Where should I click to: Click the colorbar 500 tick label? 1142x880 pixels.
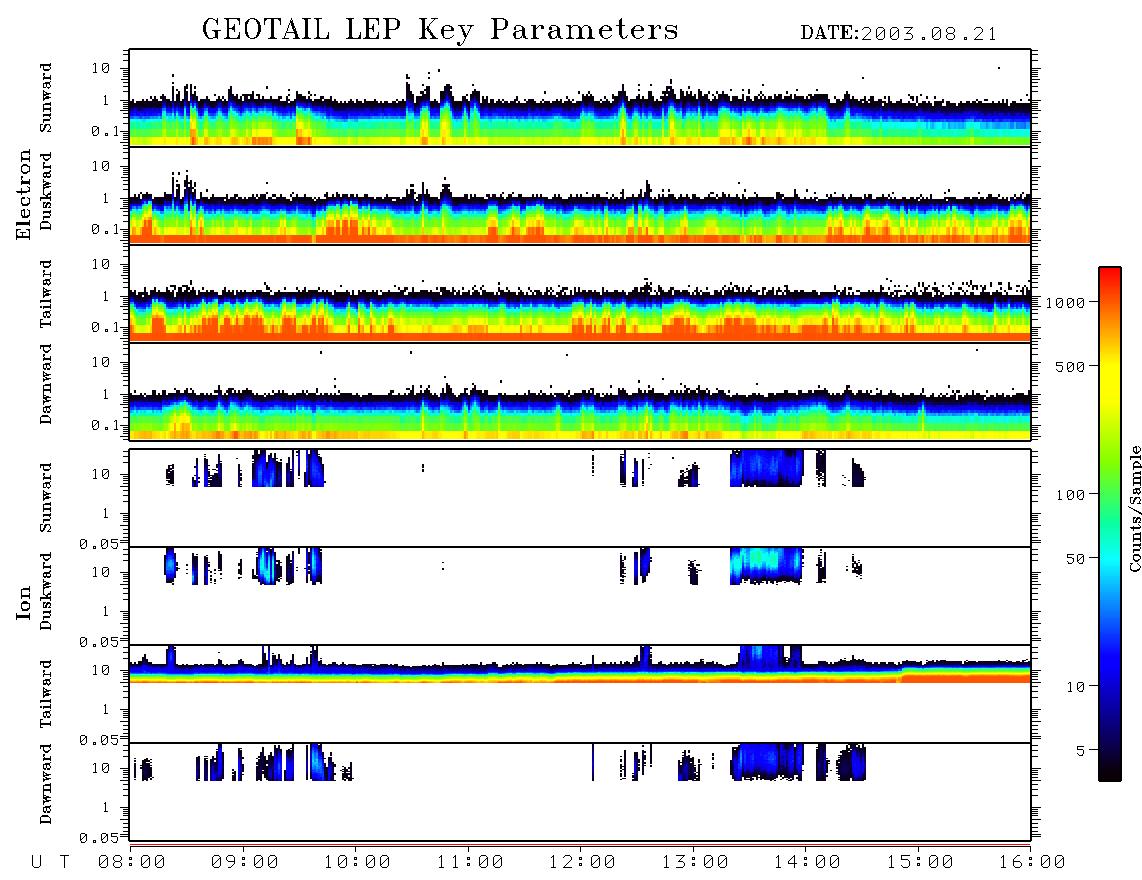(1071, 366)
